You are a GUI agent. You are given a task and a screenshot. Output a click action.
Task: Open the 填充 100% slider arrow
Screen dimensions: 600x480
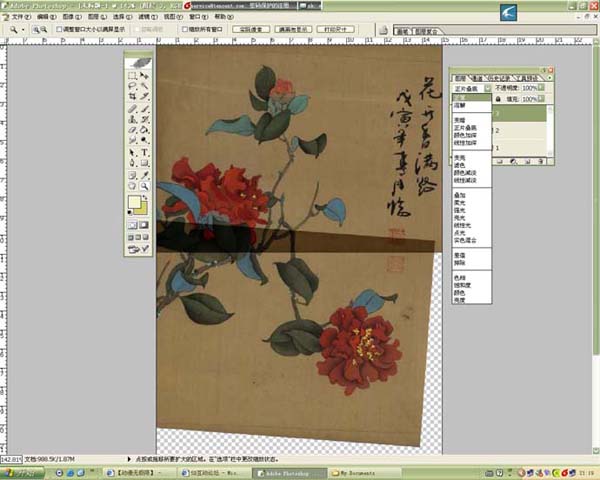pos(541,99)
